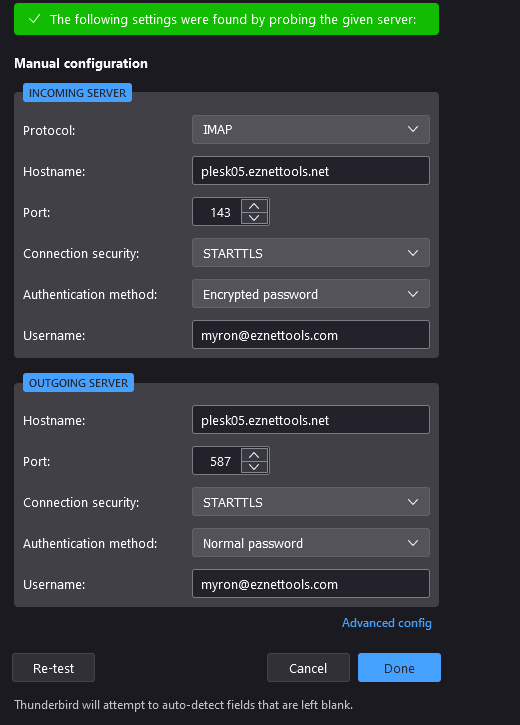The height and width of the screenshot is (725, 520).
Task: Cancel the account setup
Action: pyautogui.click(x=308, y=668)
